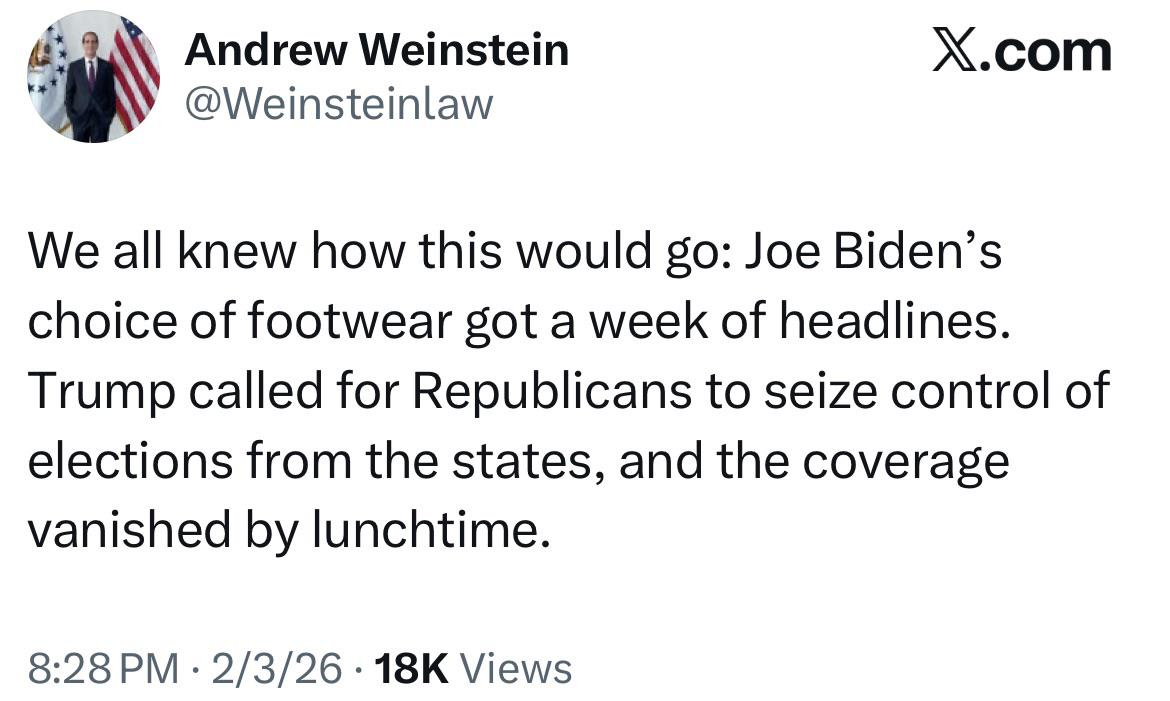
Task: Click the word "Republicans" in the post
Action: pos(551,392)
